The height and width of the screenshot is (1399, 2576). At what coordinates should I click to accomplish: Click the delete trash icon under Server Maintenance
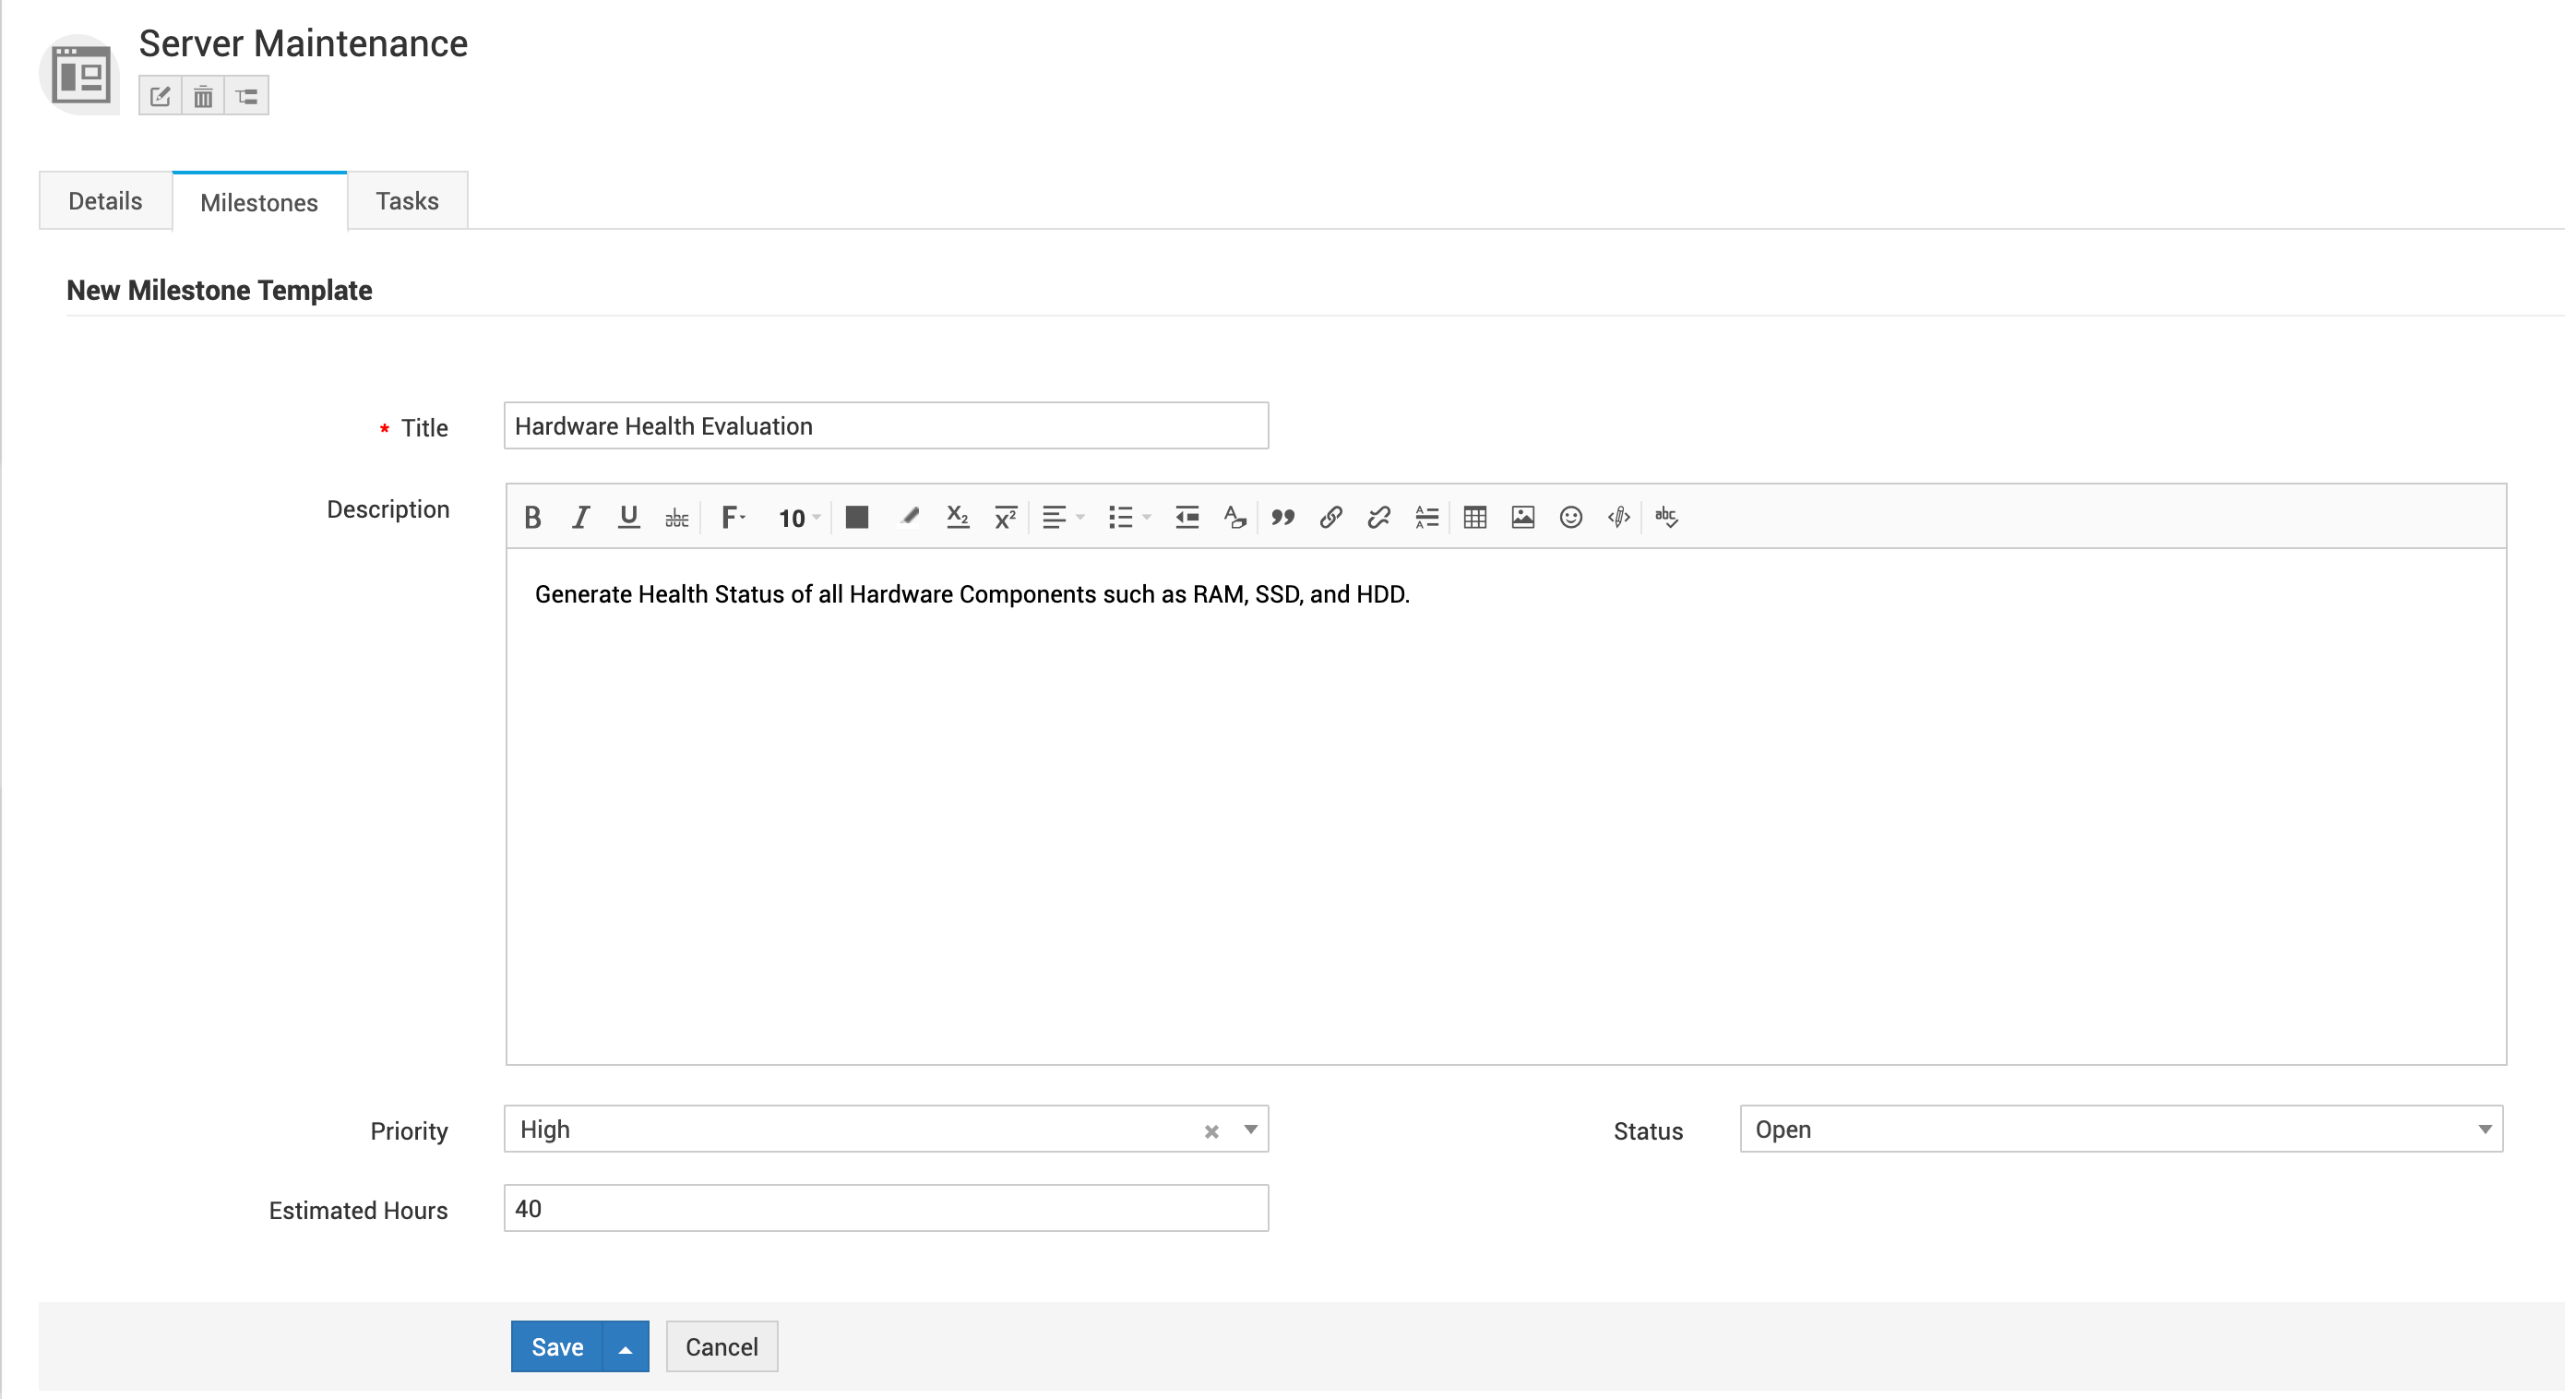(203, 97)
